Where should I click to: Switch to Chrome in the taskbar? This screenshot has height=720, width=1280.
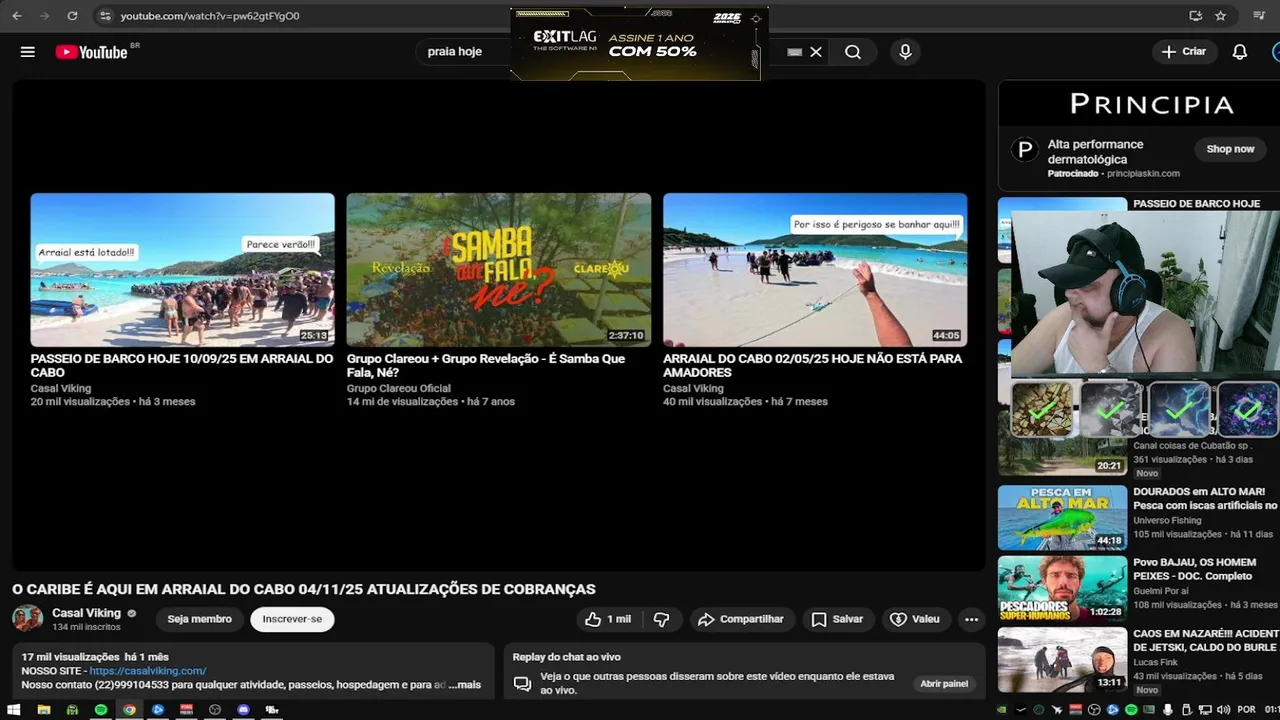[x=129, y=710]
